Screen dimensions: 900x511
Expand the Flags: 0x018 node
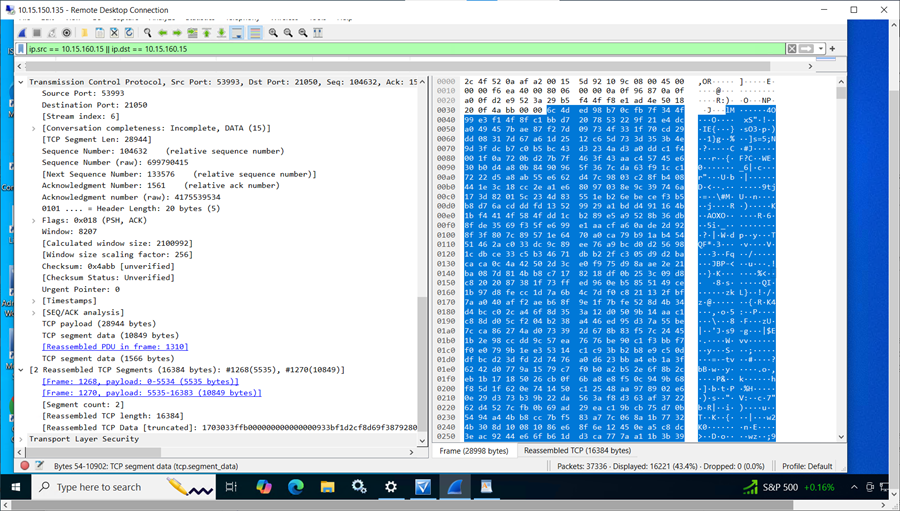click(34, 220)
